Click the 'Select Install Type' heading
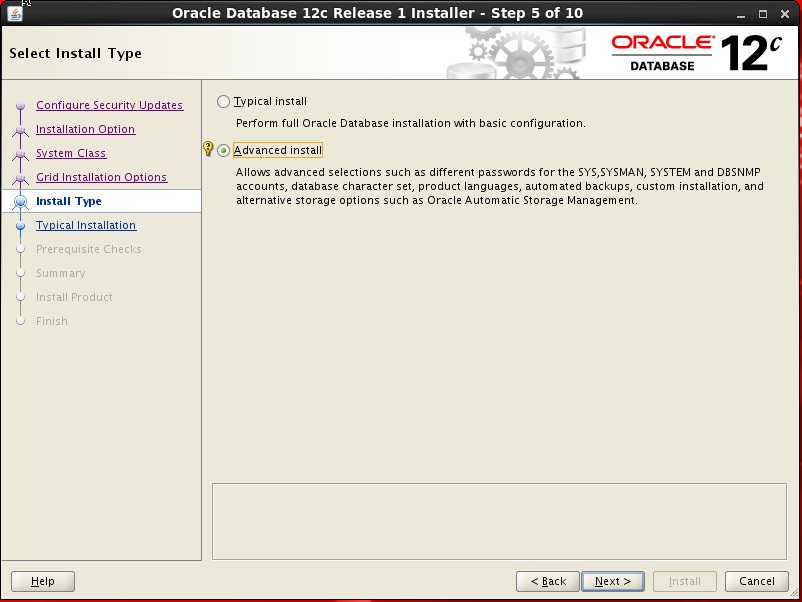Viewport: 802px width, 602px height. point(76,53)
